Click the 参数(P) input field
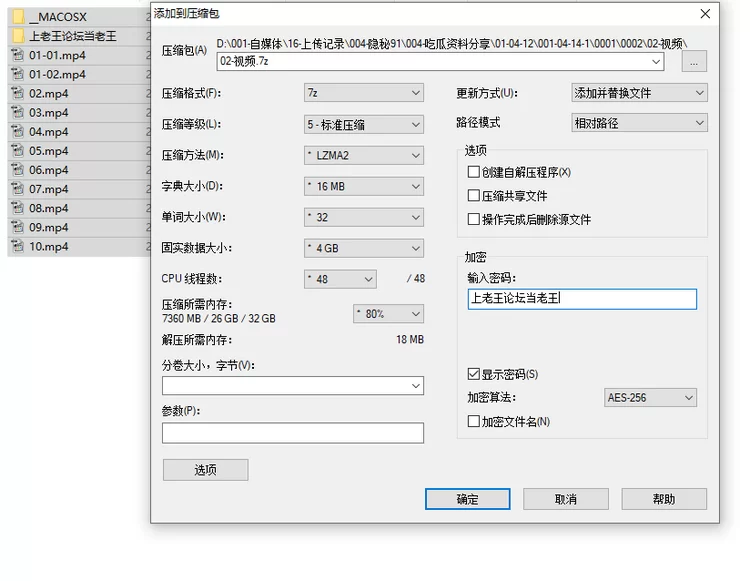750x581 pixels. click(293, 433)
